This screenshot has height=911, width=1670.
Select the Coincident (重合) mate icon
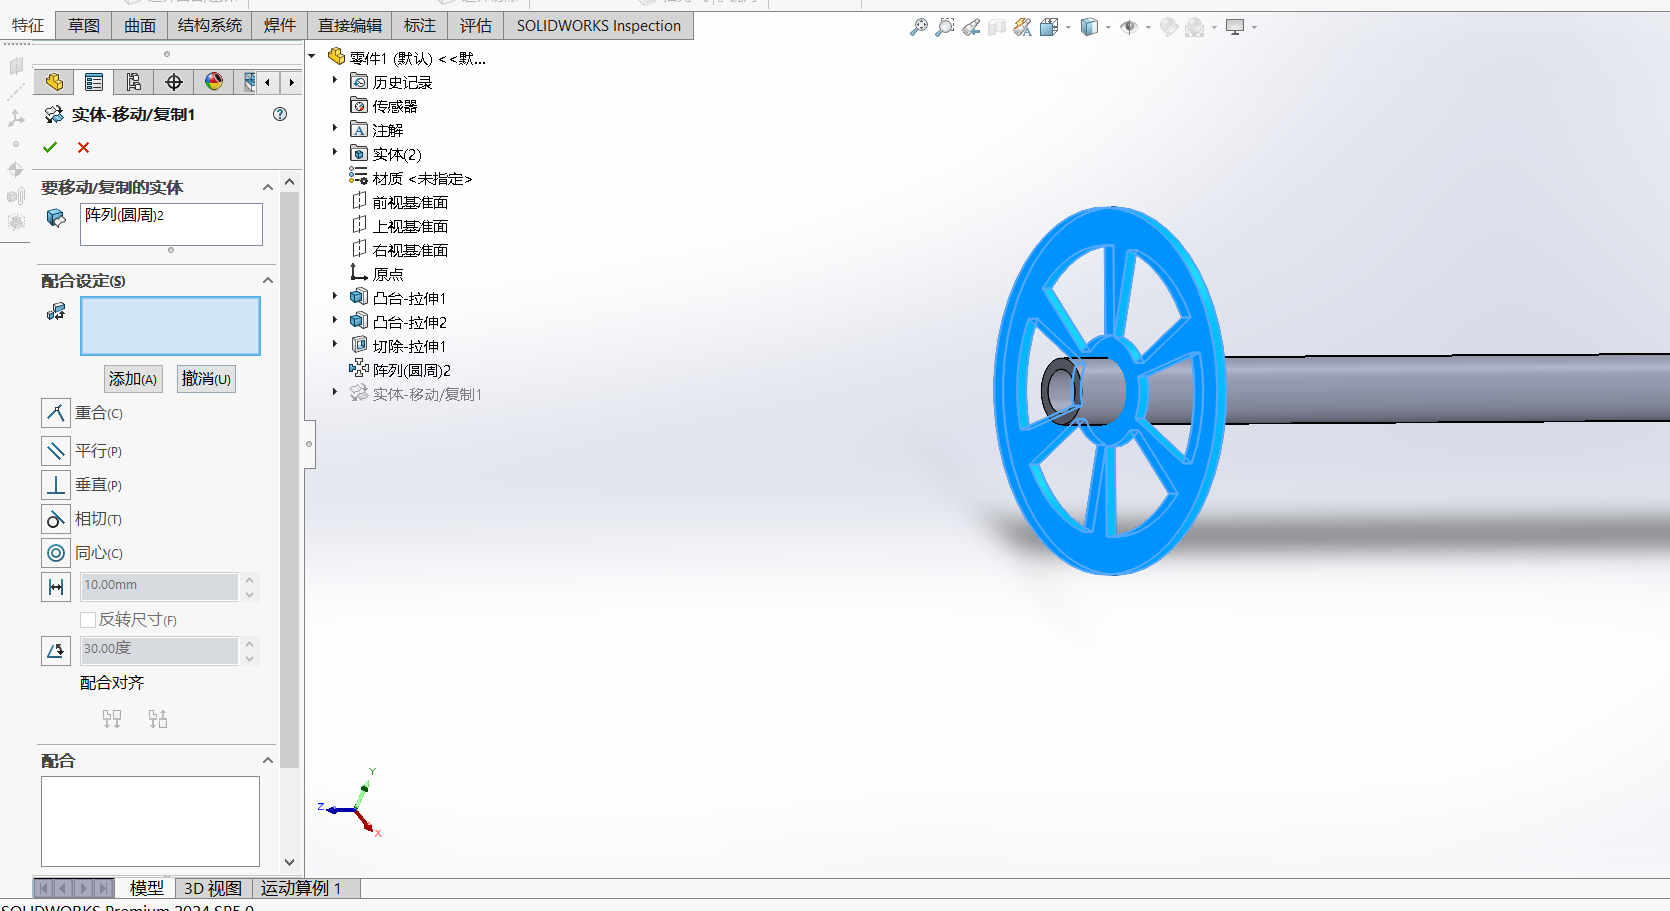coord(56,413)
